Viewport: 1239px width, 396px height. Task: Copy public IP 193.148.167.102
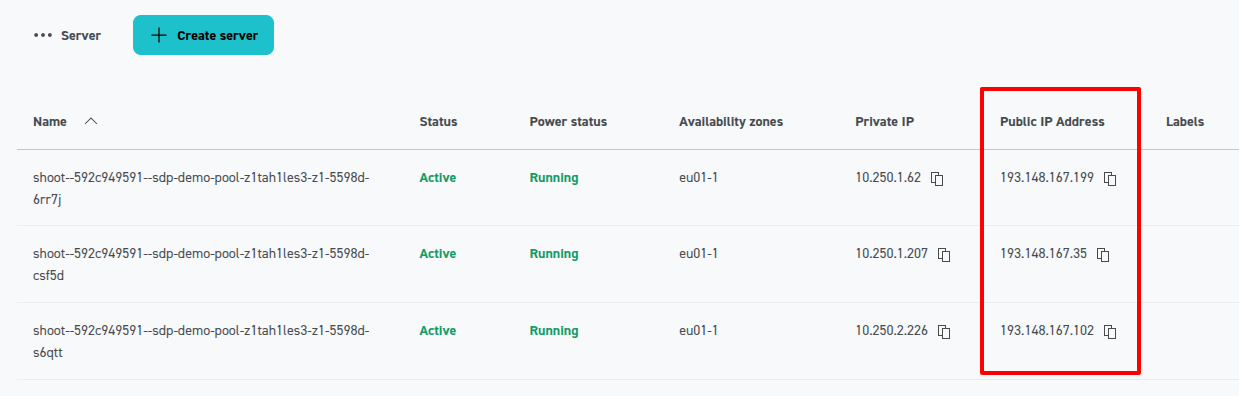pyautogui.click(x=1110, y=332)
